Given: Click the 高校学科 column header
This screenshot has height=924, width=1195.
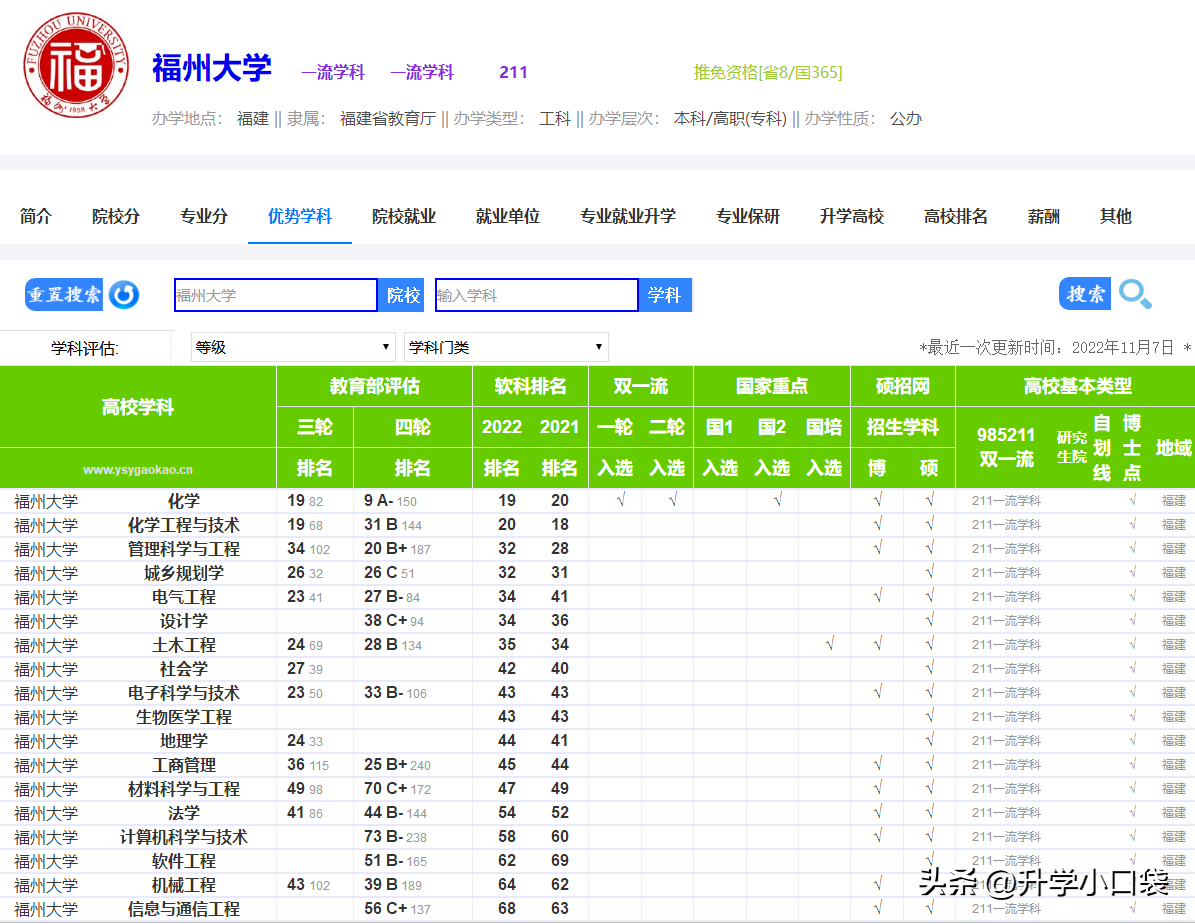Looking at the screenshot, I should (138, 406).
